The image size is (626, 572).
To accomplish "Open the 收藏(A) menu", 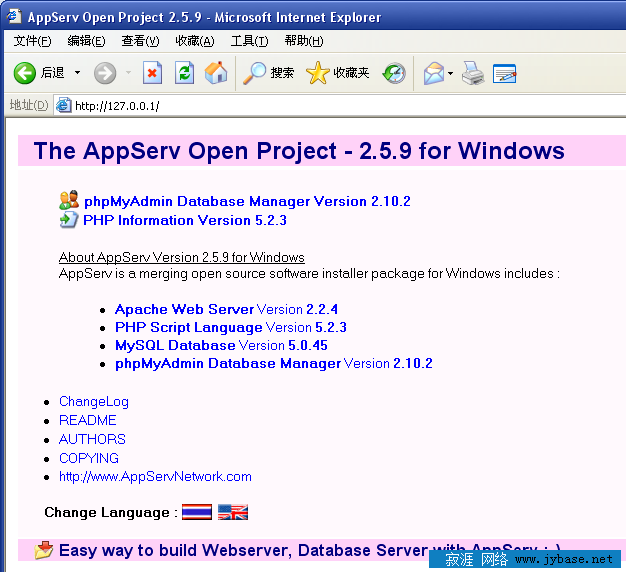I will point(195,41).
